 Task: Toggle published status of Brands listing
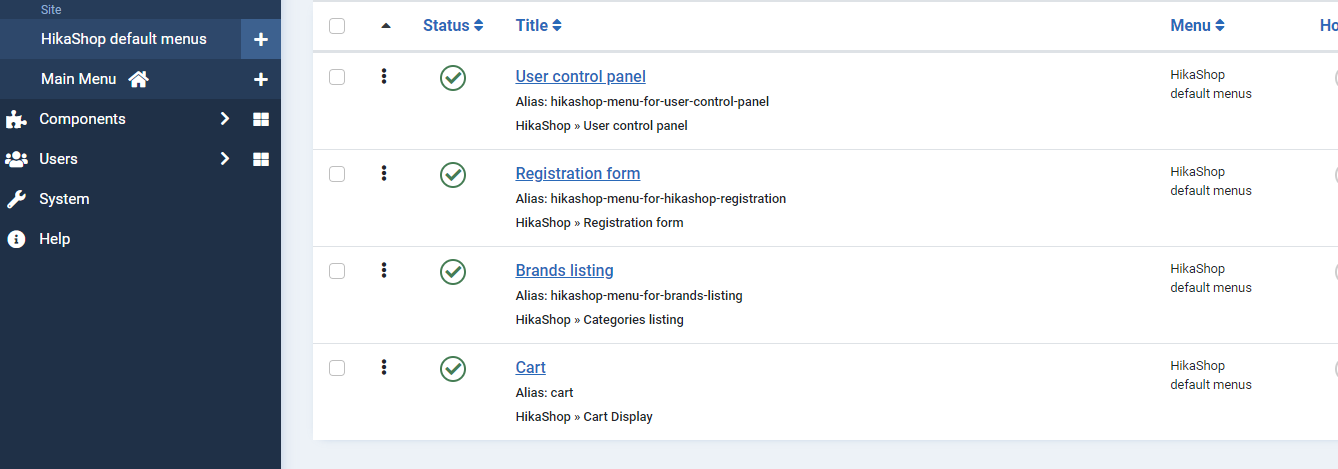pos(453,271)
